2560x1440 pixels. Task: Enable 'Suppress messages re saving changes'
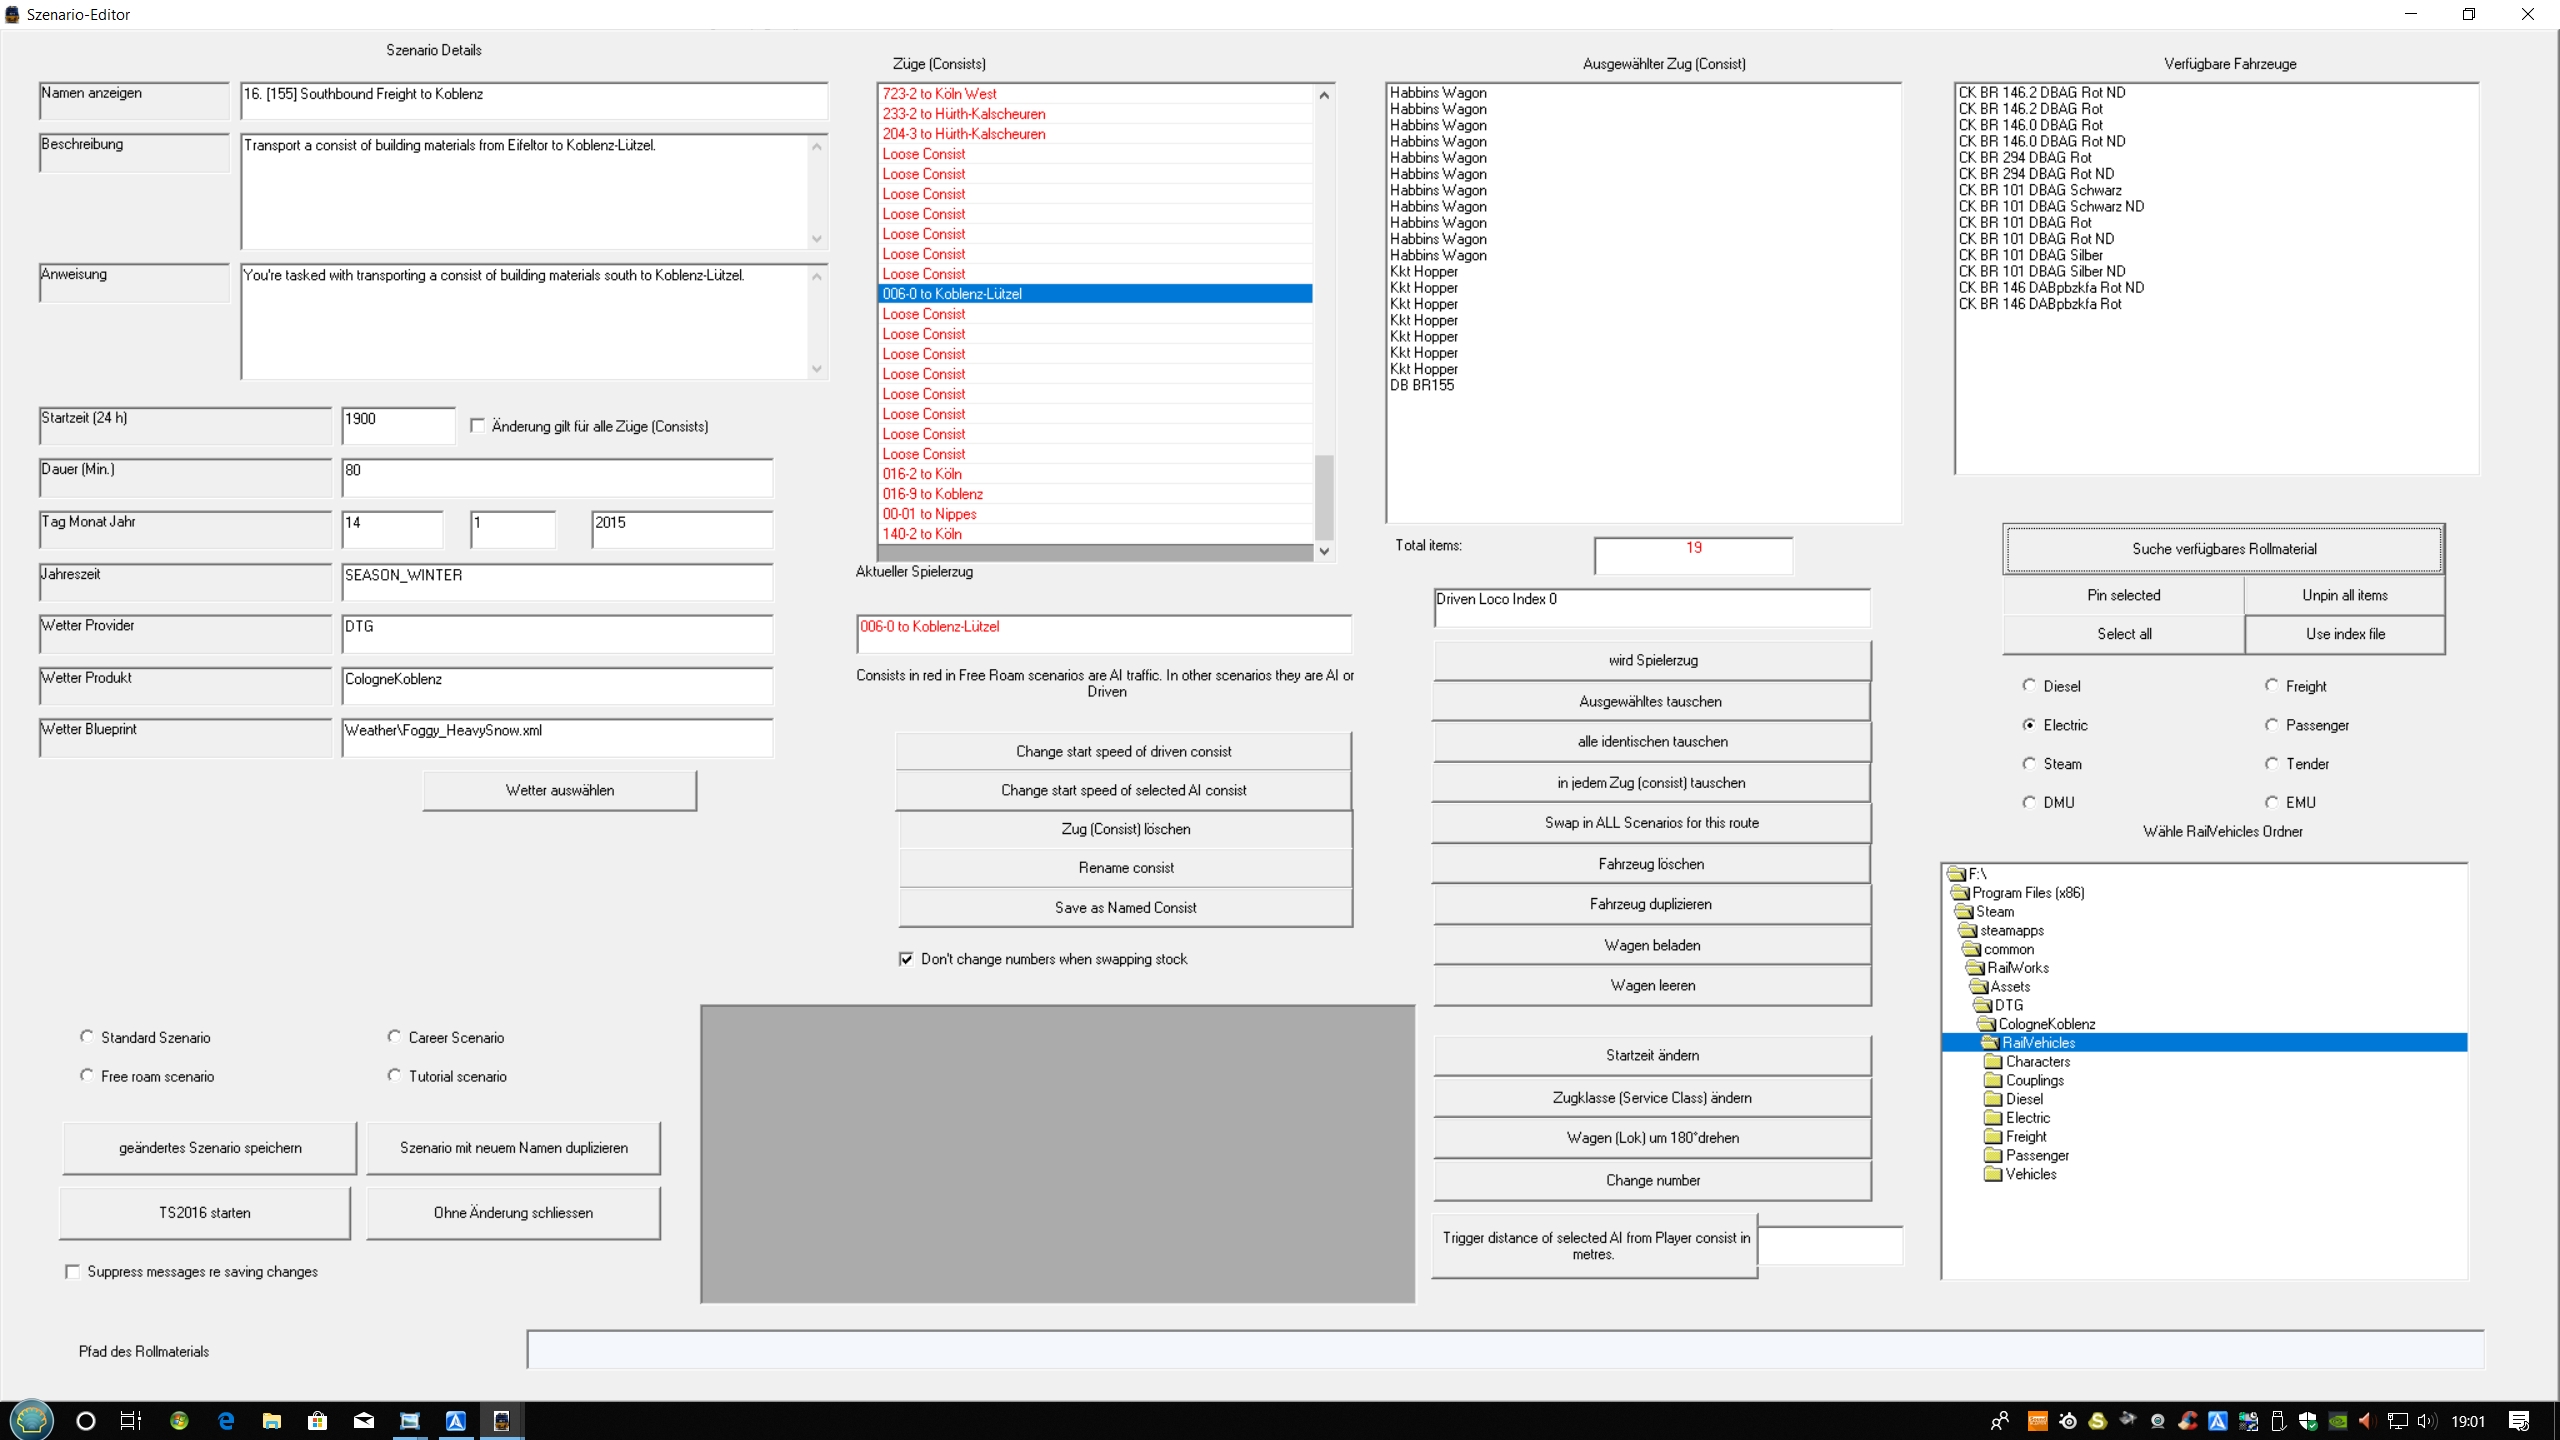pos(72,1271)
